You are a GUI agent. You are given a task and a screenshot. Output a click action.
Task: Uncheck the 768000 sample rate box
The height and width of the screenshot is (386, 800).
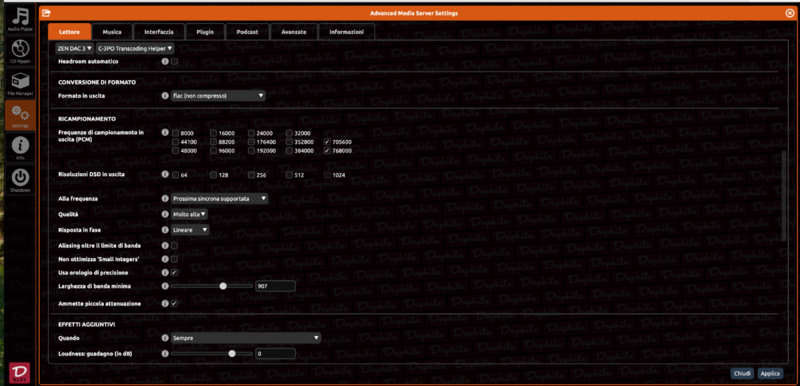328,151
